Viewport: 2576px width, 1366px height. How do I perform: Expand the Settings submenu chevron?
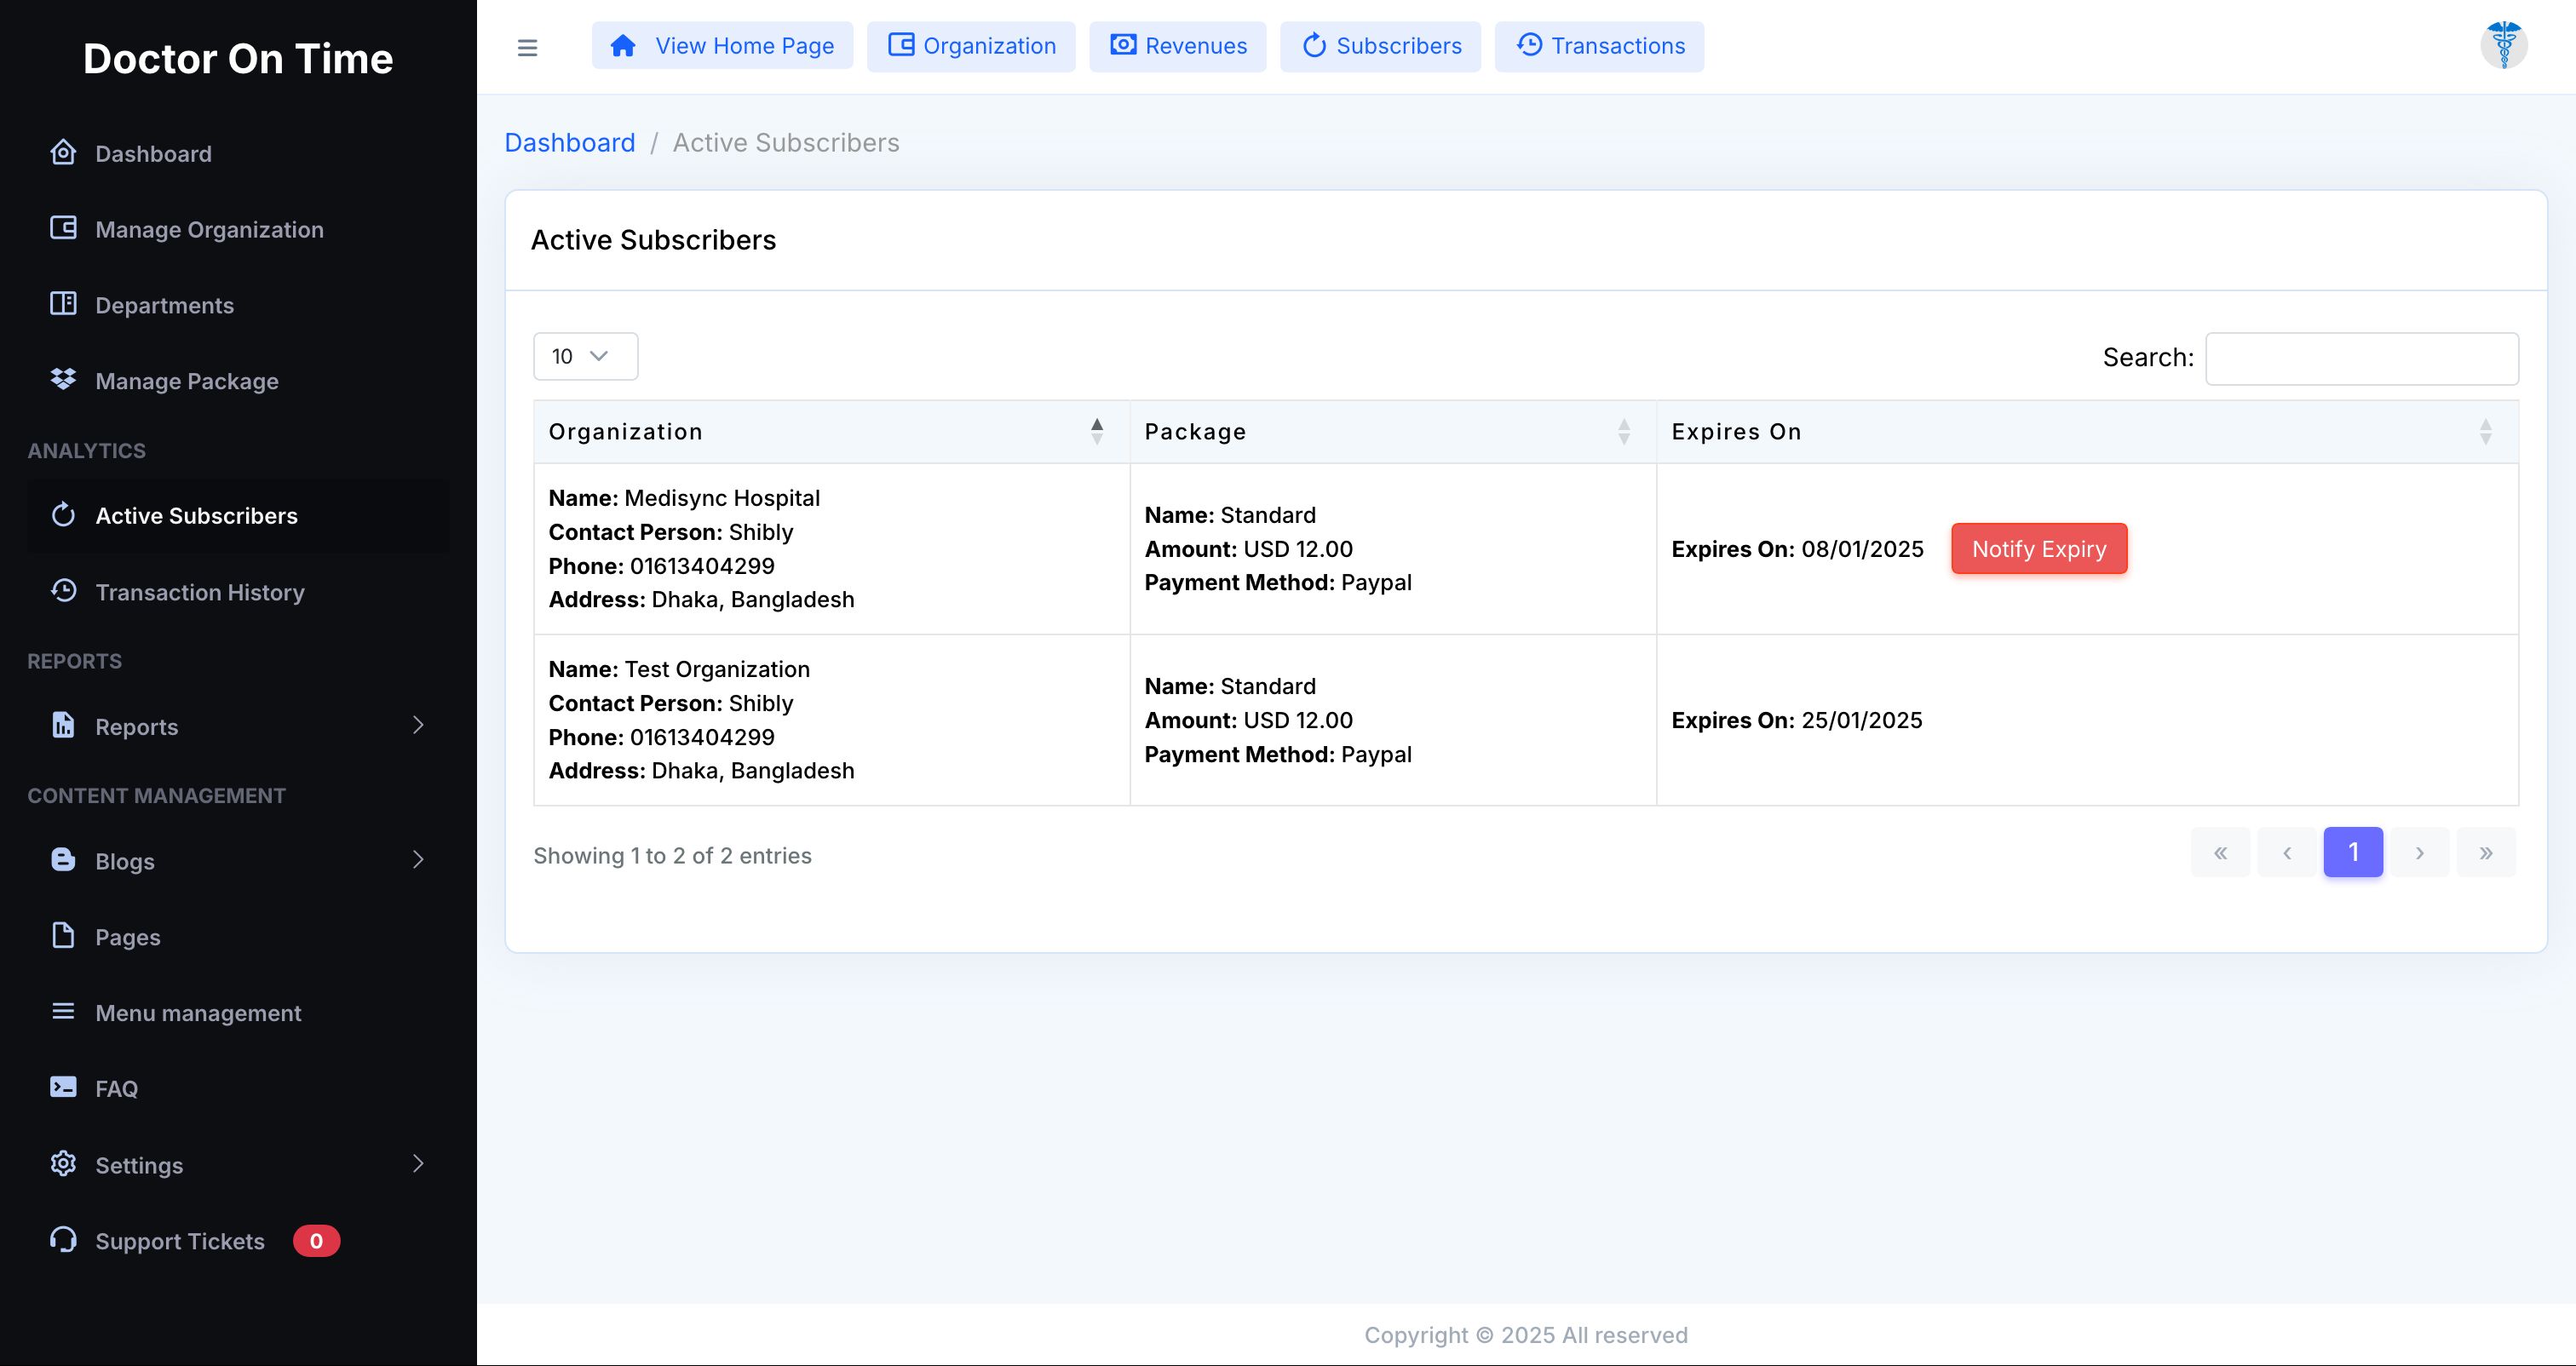pos(418,1163)
